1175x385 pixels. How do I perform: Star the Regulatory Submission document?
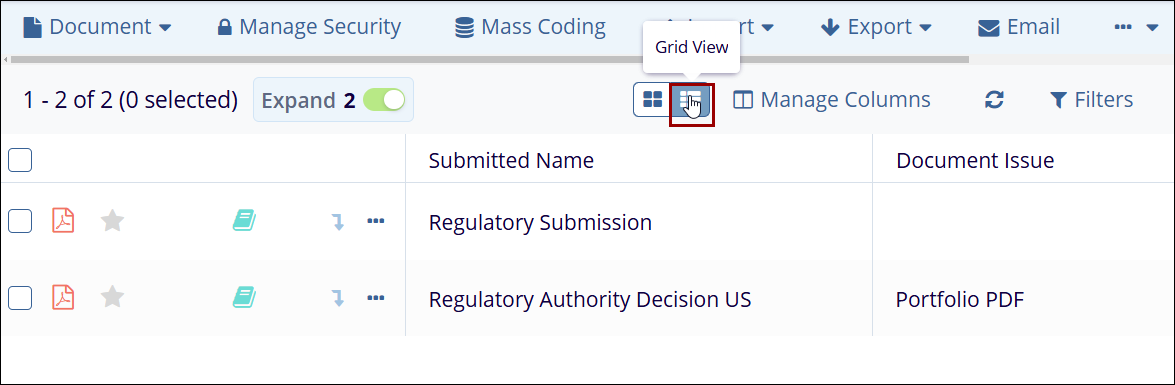point(112,221)
